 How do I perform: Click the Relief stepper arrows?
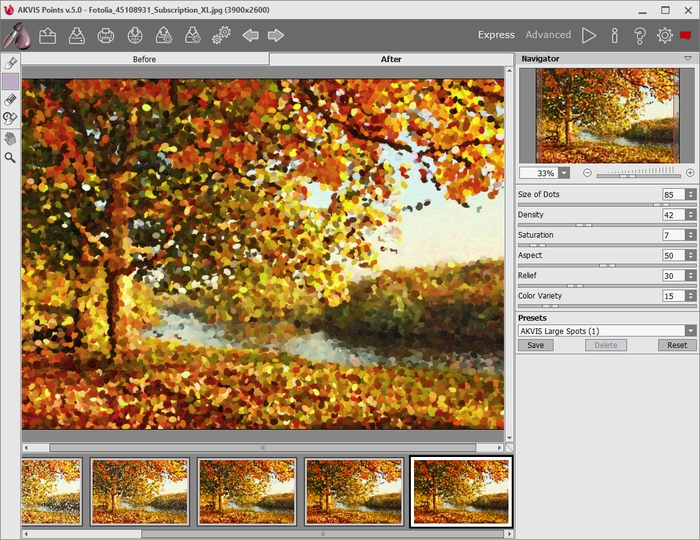691,276
